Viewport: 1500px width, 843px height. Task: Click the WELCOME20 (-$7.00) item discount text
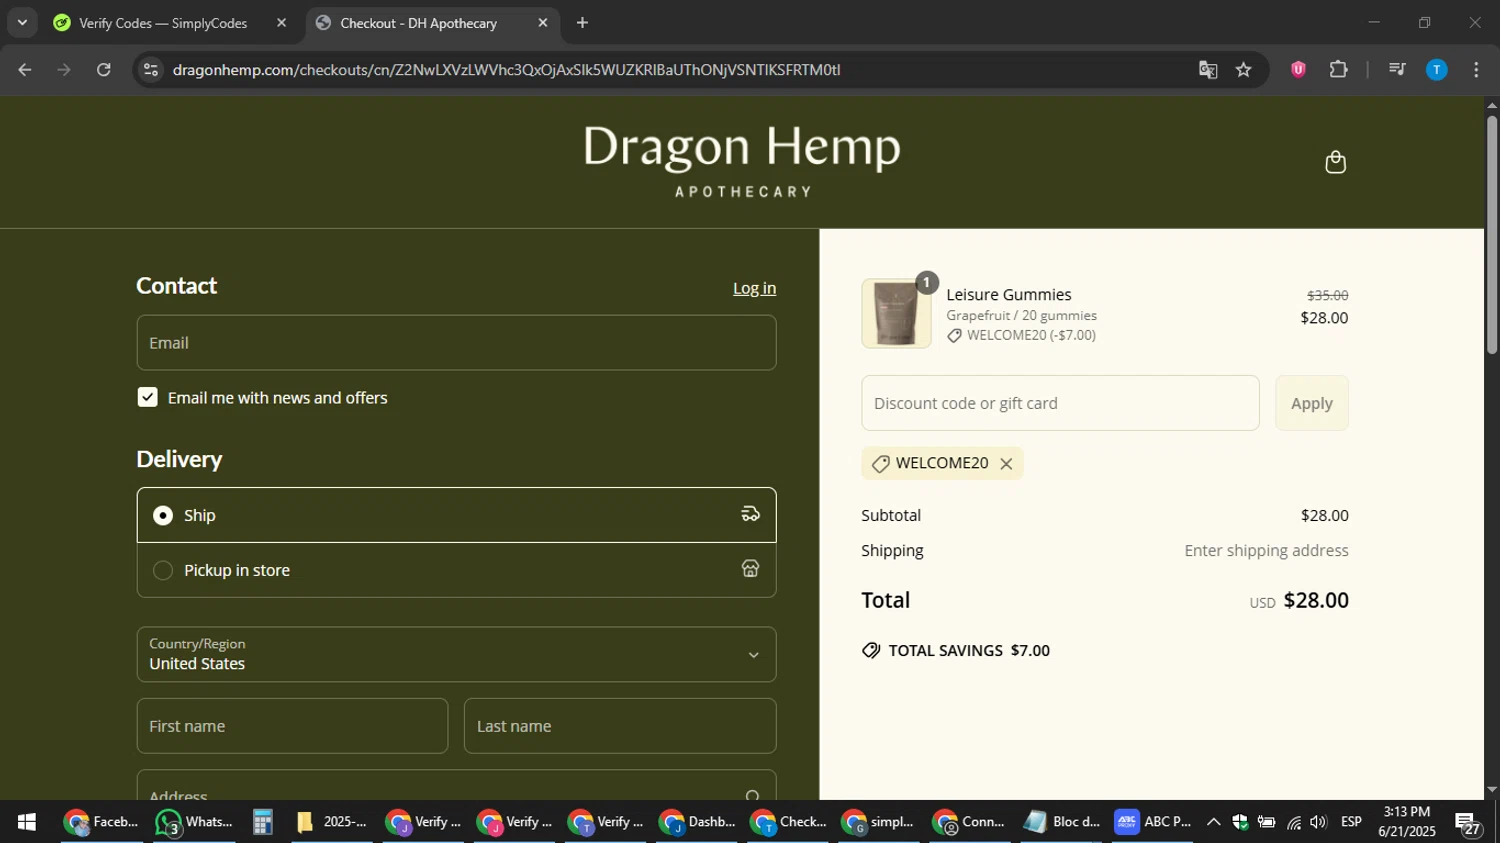click(x=1031, y=336)
